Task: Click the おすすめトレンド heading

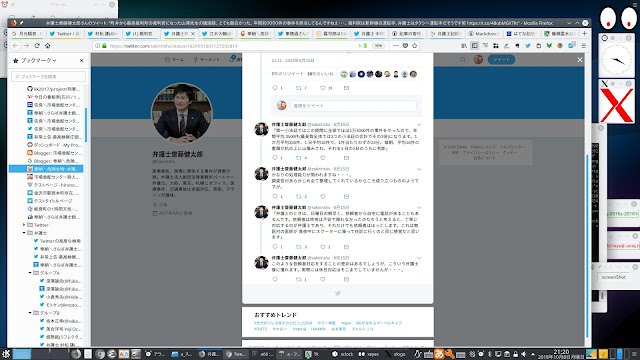Action: point(276,315)
